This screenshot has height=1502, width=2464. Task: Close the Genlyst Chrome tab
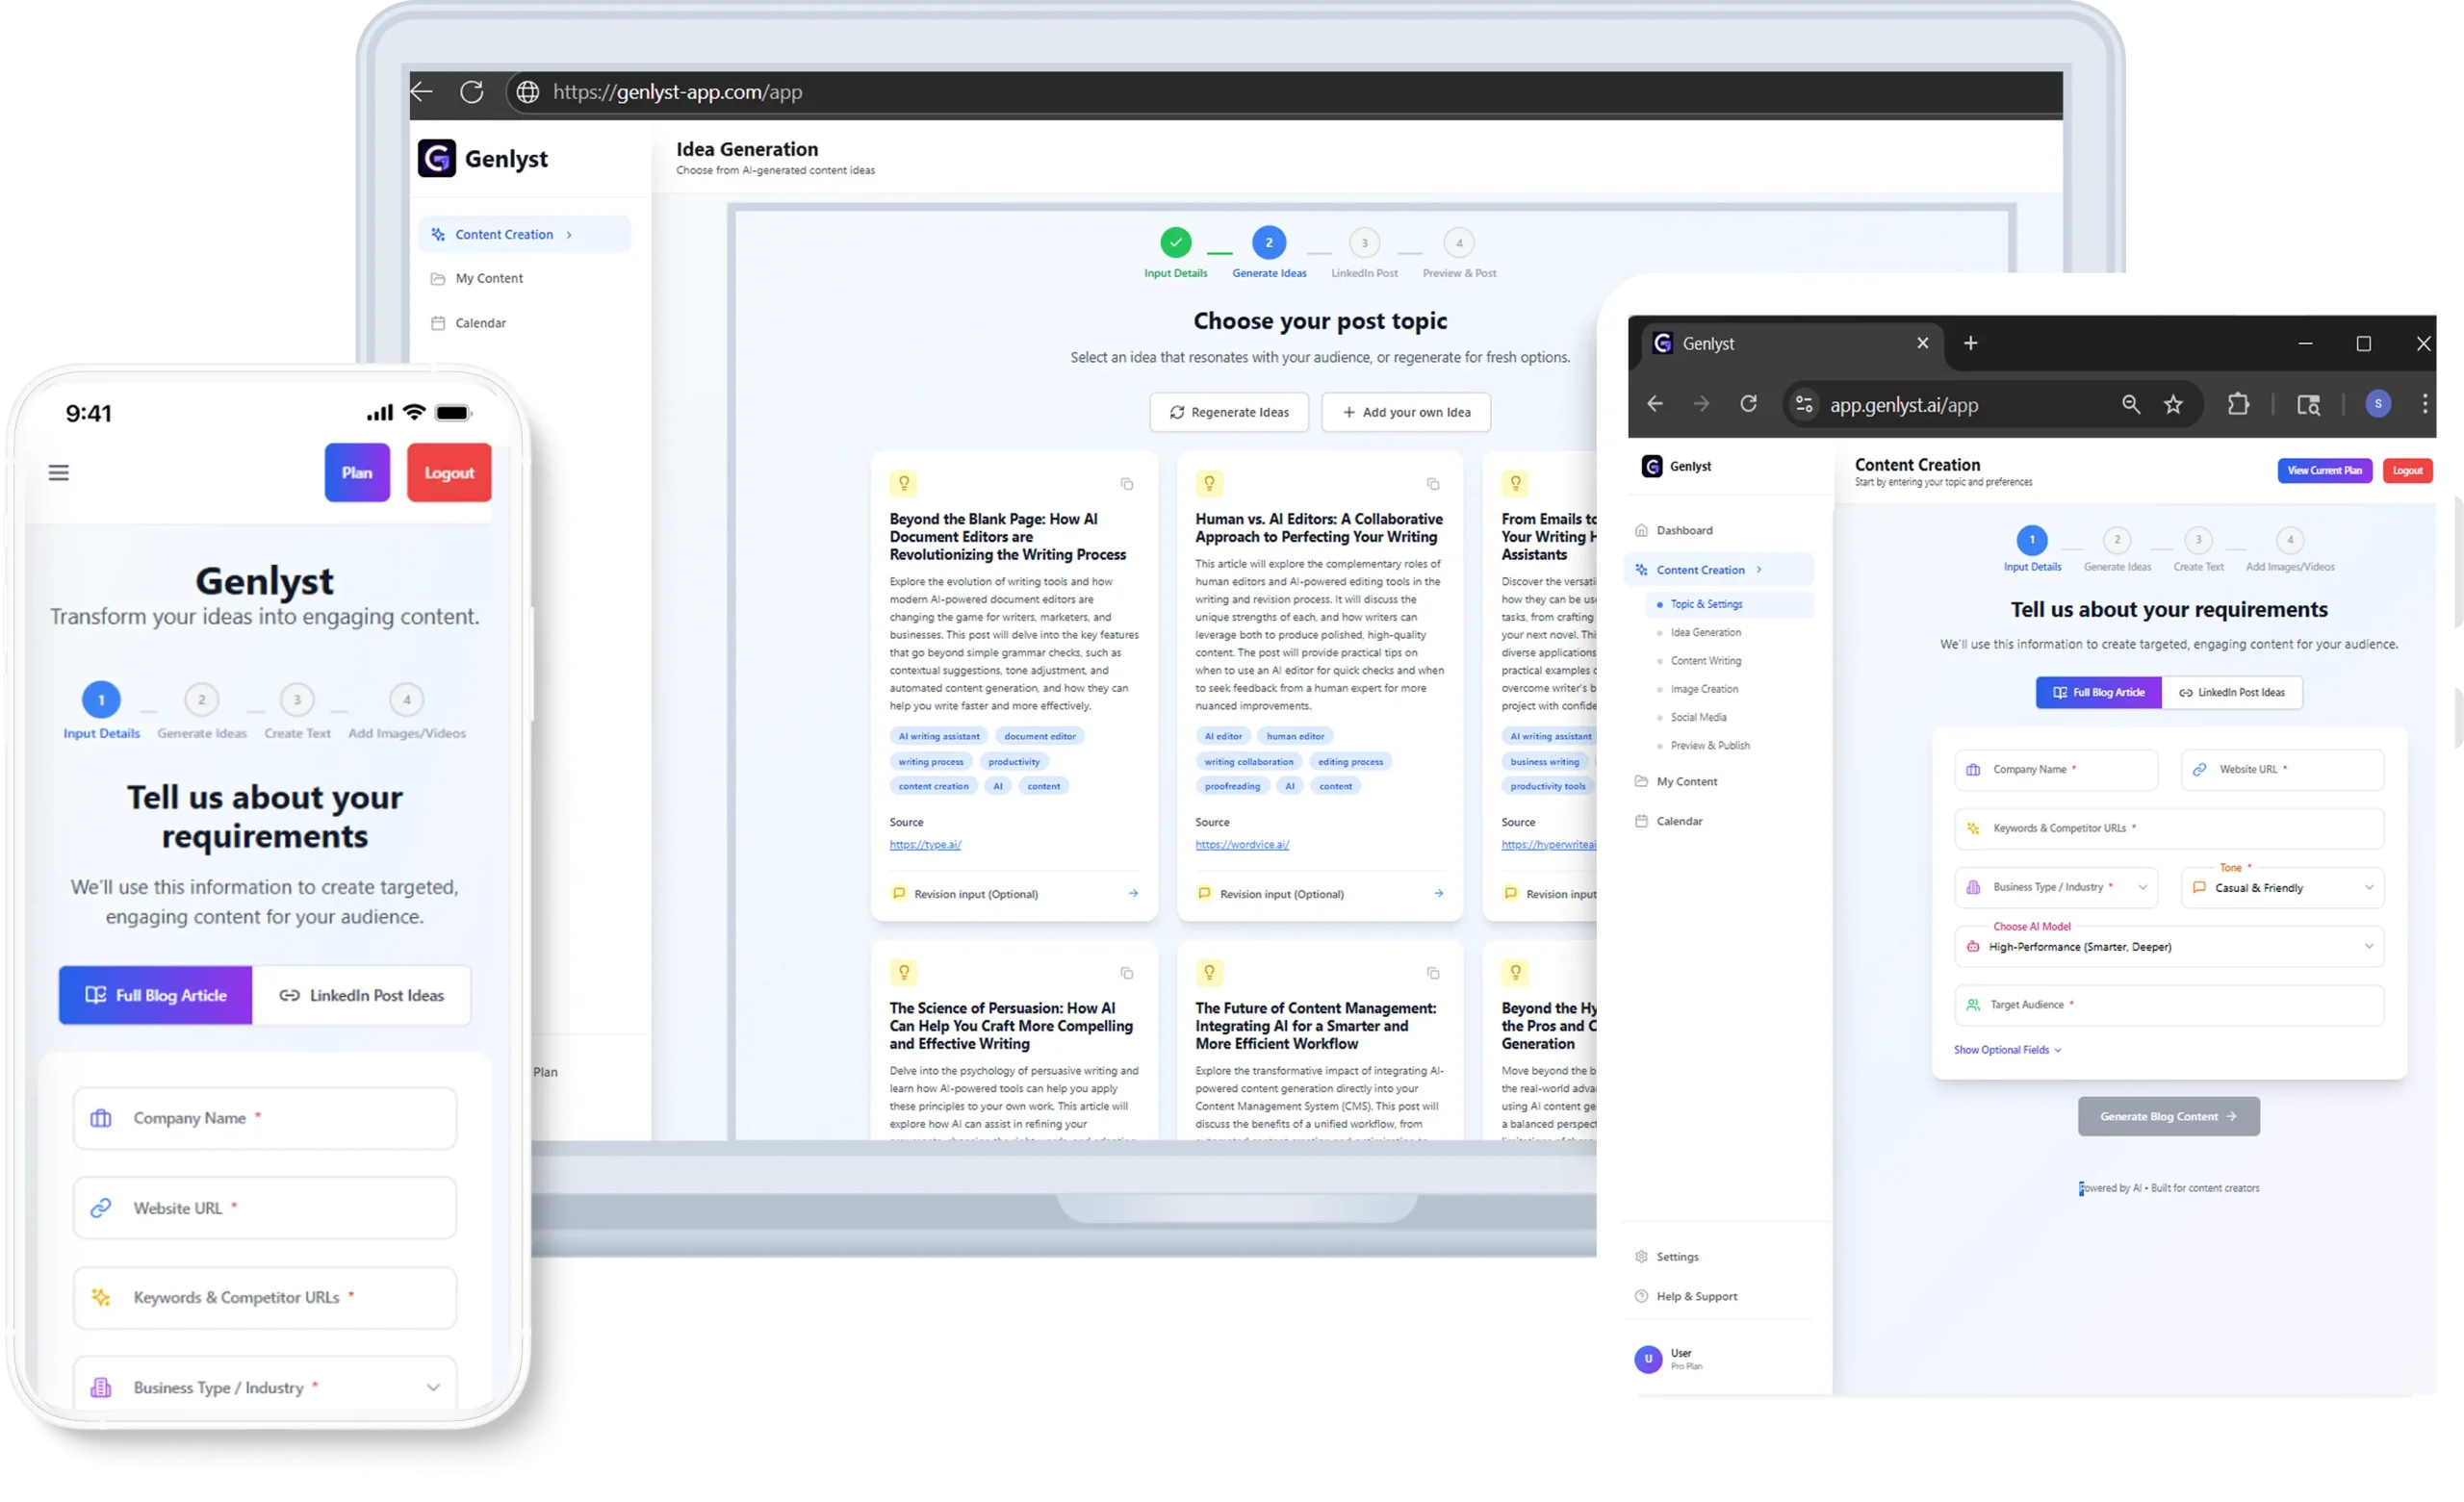(x=1922, y=343)
